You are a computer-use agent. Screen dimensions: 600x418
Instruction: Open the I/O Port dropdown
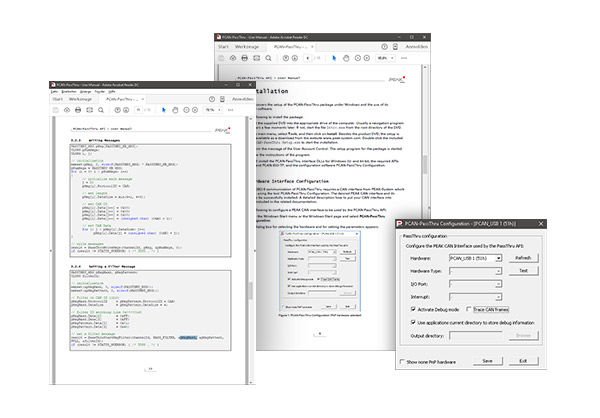coord(475,284)
